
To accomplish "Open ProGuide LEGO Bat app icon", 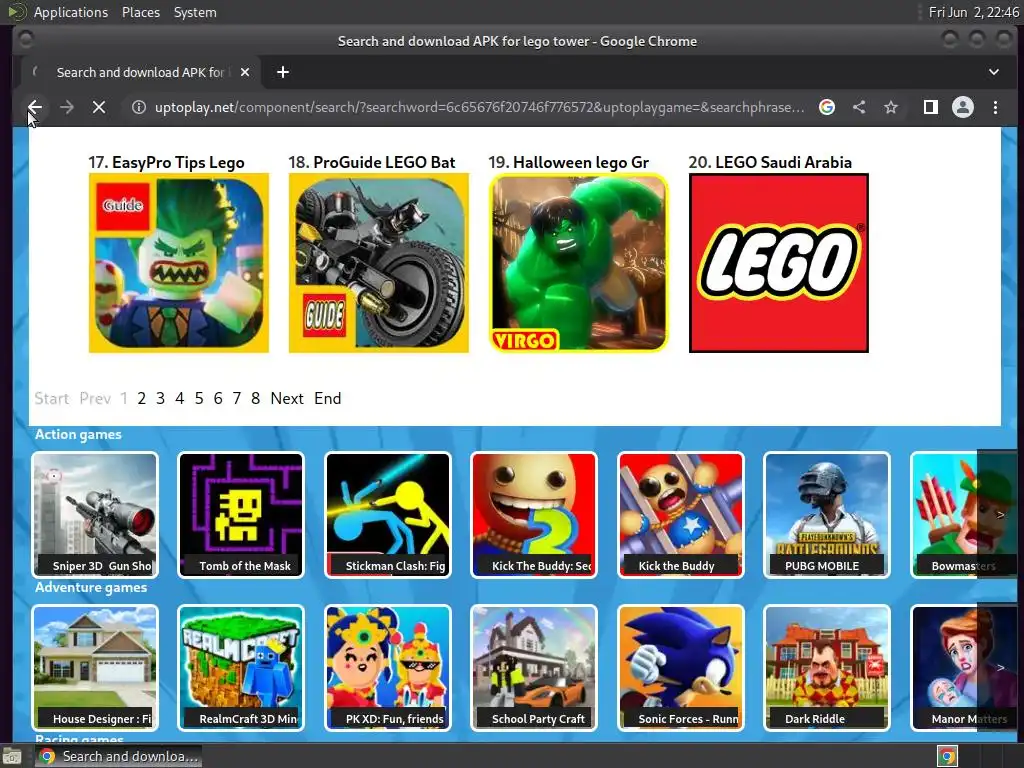I will coord(379,263).
